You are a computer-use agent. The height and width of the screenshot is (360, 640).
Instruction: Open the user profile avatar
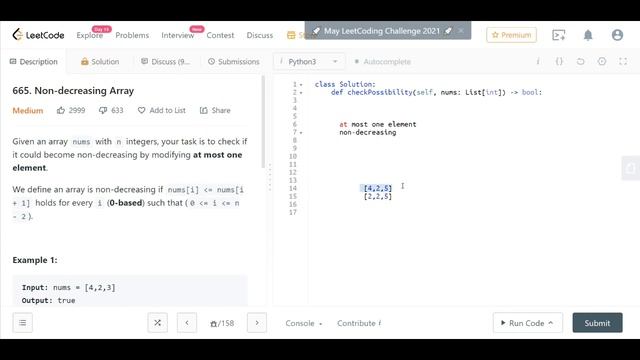click(x=617, y=35)
